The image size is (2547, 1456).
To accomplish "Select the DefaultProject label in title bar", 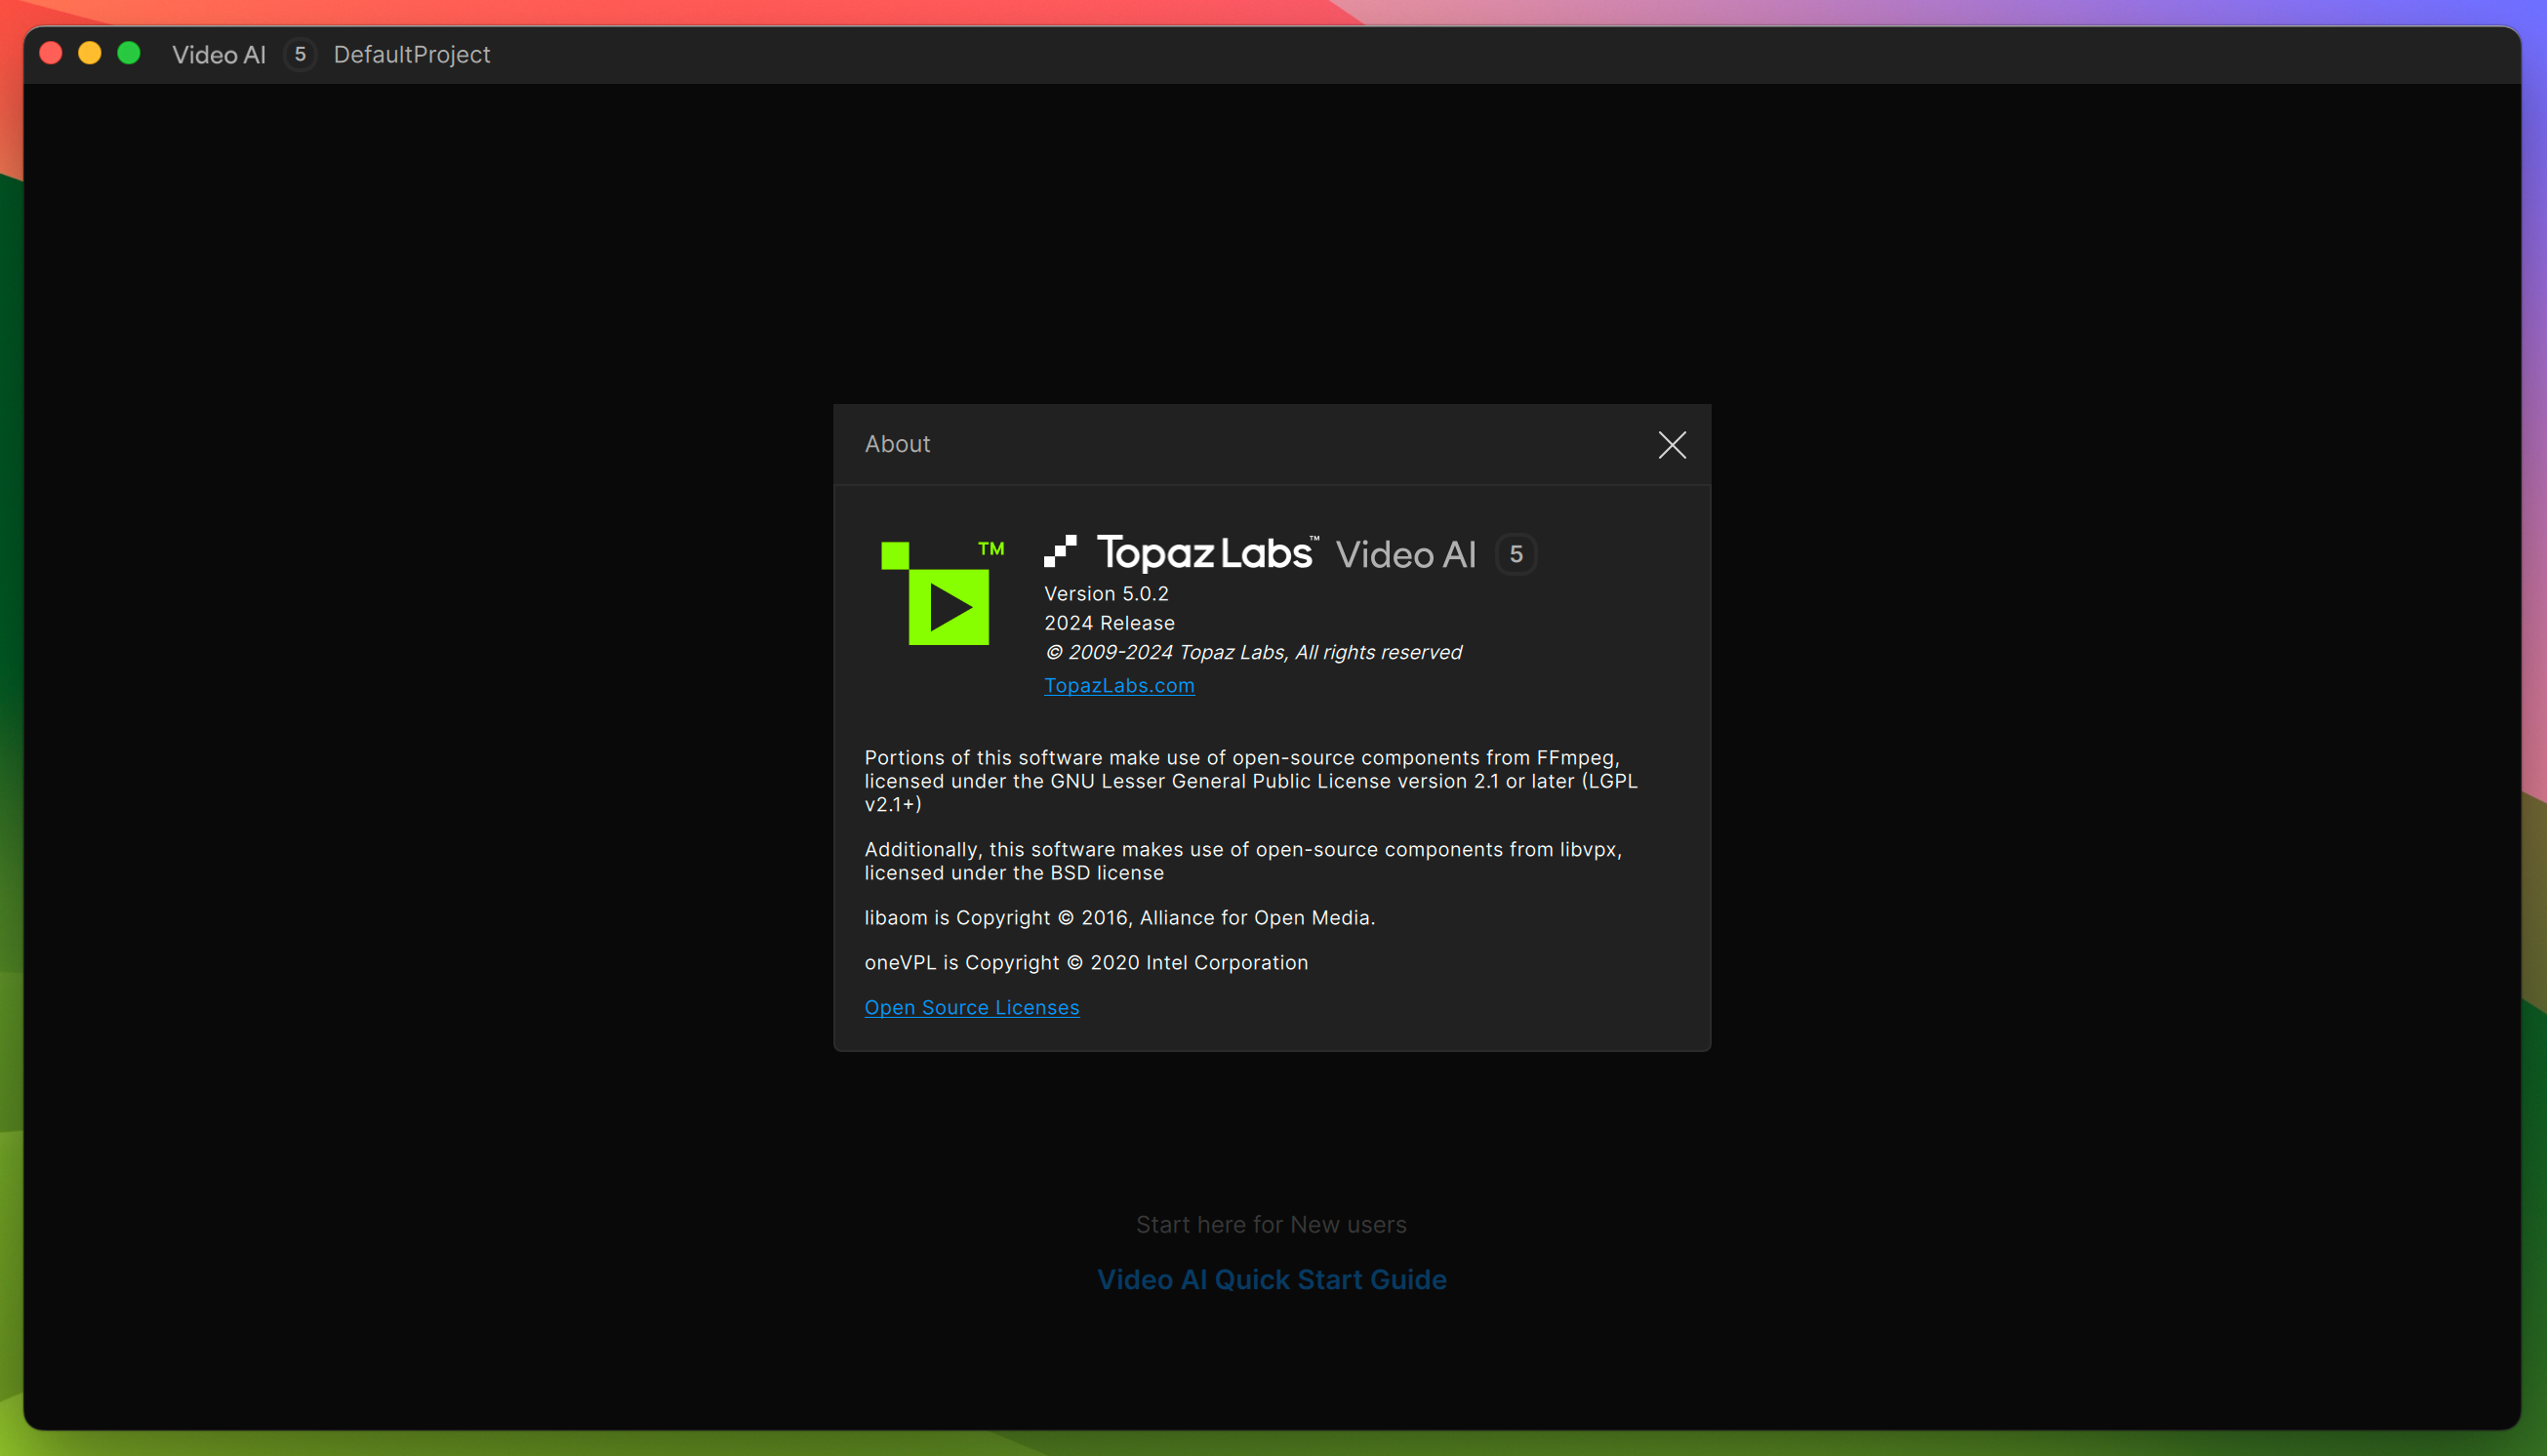I will pyautogui.click(x=409, y=55).
